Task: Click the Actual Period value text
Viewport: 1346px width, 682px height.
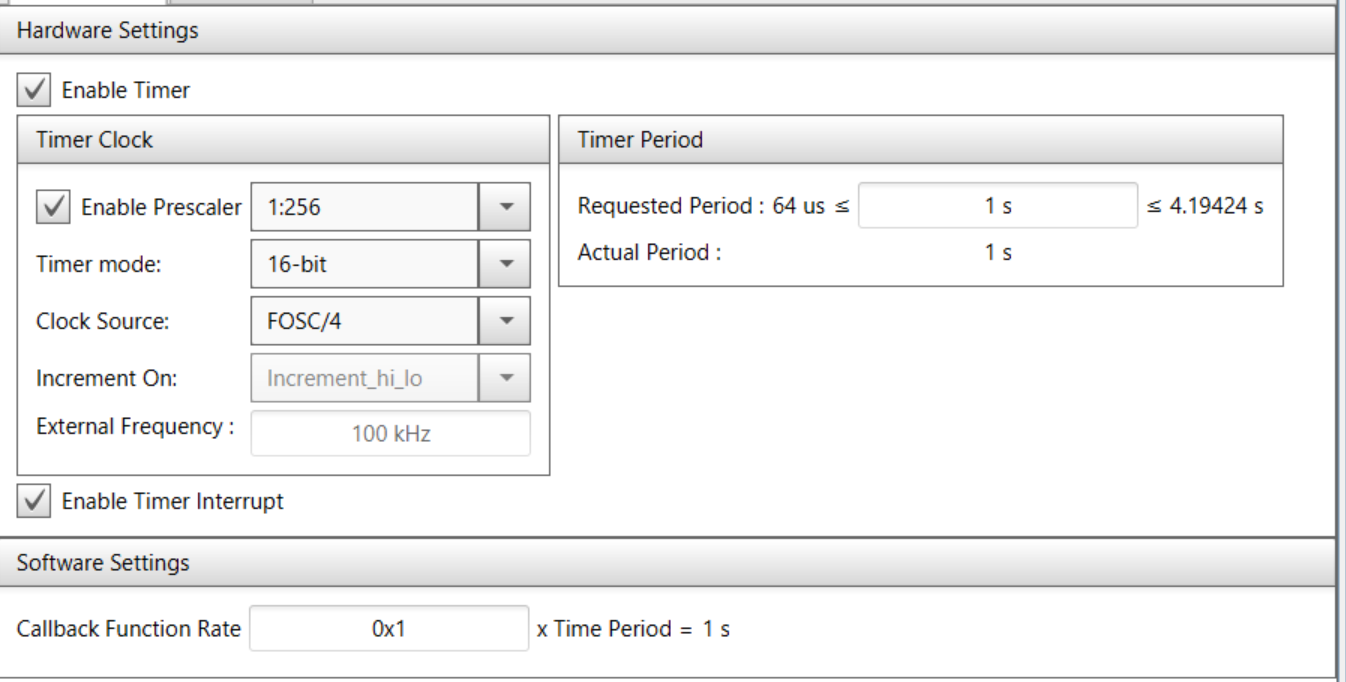Action: coord(997,253)
